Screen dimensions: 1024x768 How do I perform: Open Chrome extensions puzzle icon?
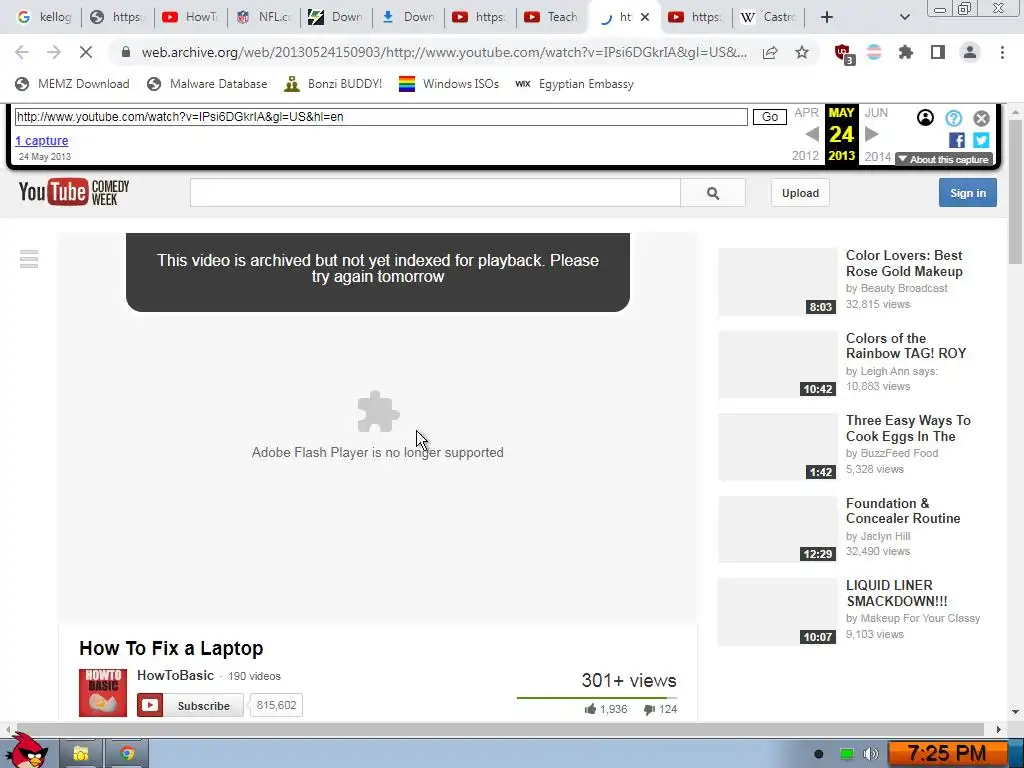pyautogui.click(x=906, y=52)
